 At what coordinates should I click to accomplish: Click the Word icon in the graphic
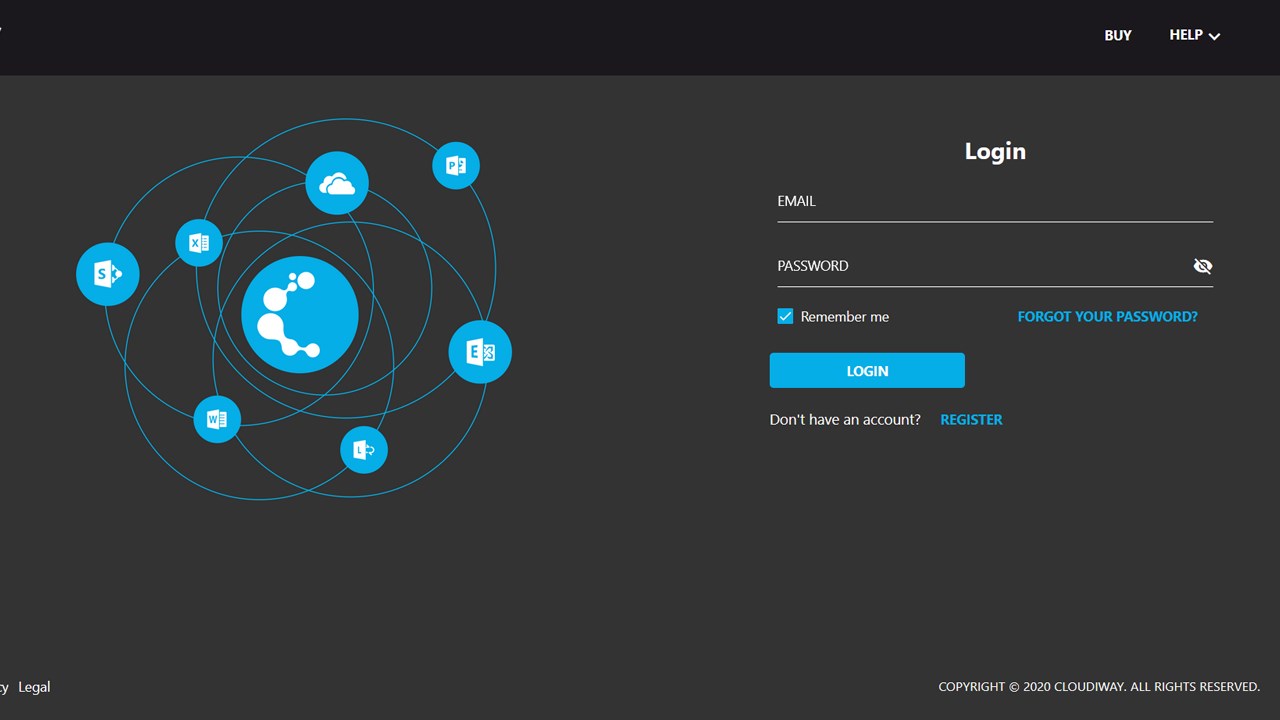coord(217,419)
